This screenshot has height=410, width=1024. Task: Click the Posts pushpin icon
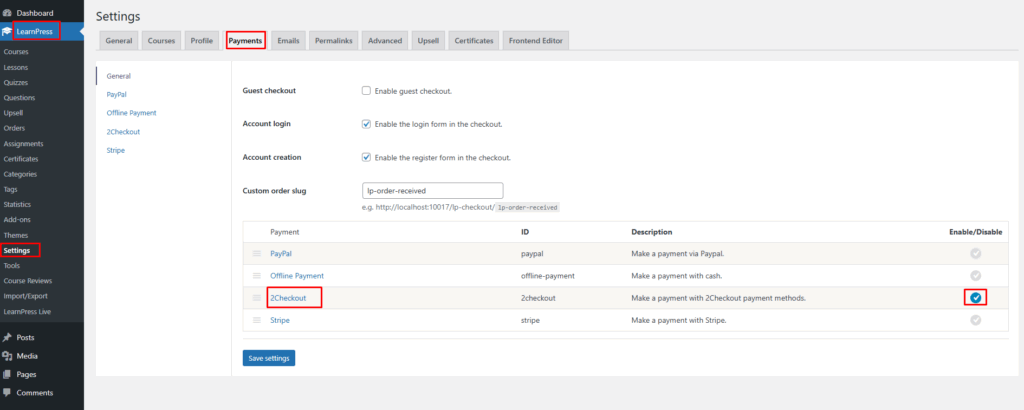[7, 338]
